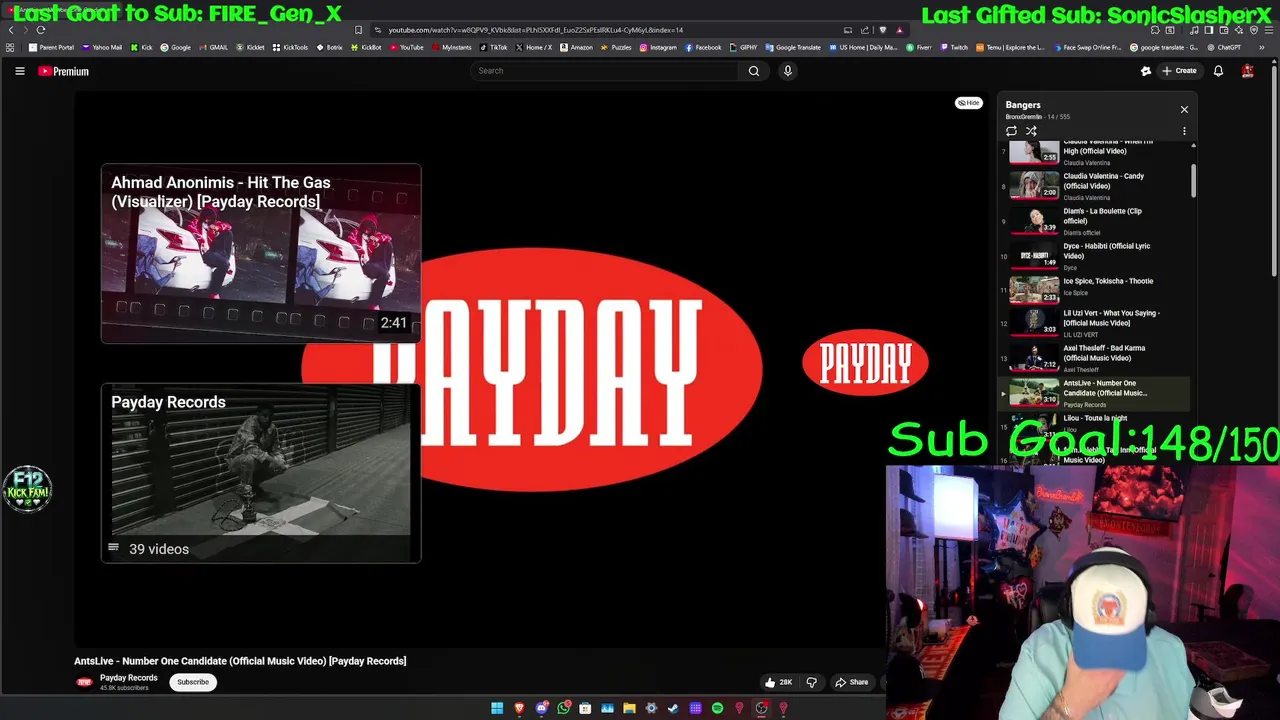Select Axel Thesleff - Bad Karma
The width and height of the screenshot is (1280, 720).
coord(1096,358)
